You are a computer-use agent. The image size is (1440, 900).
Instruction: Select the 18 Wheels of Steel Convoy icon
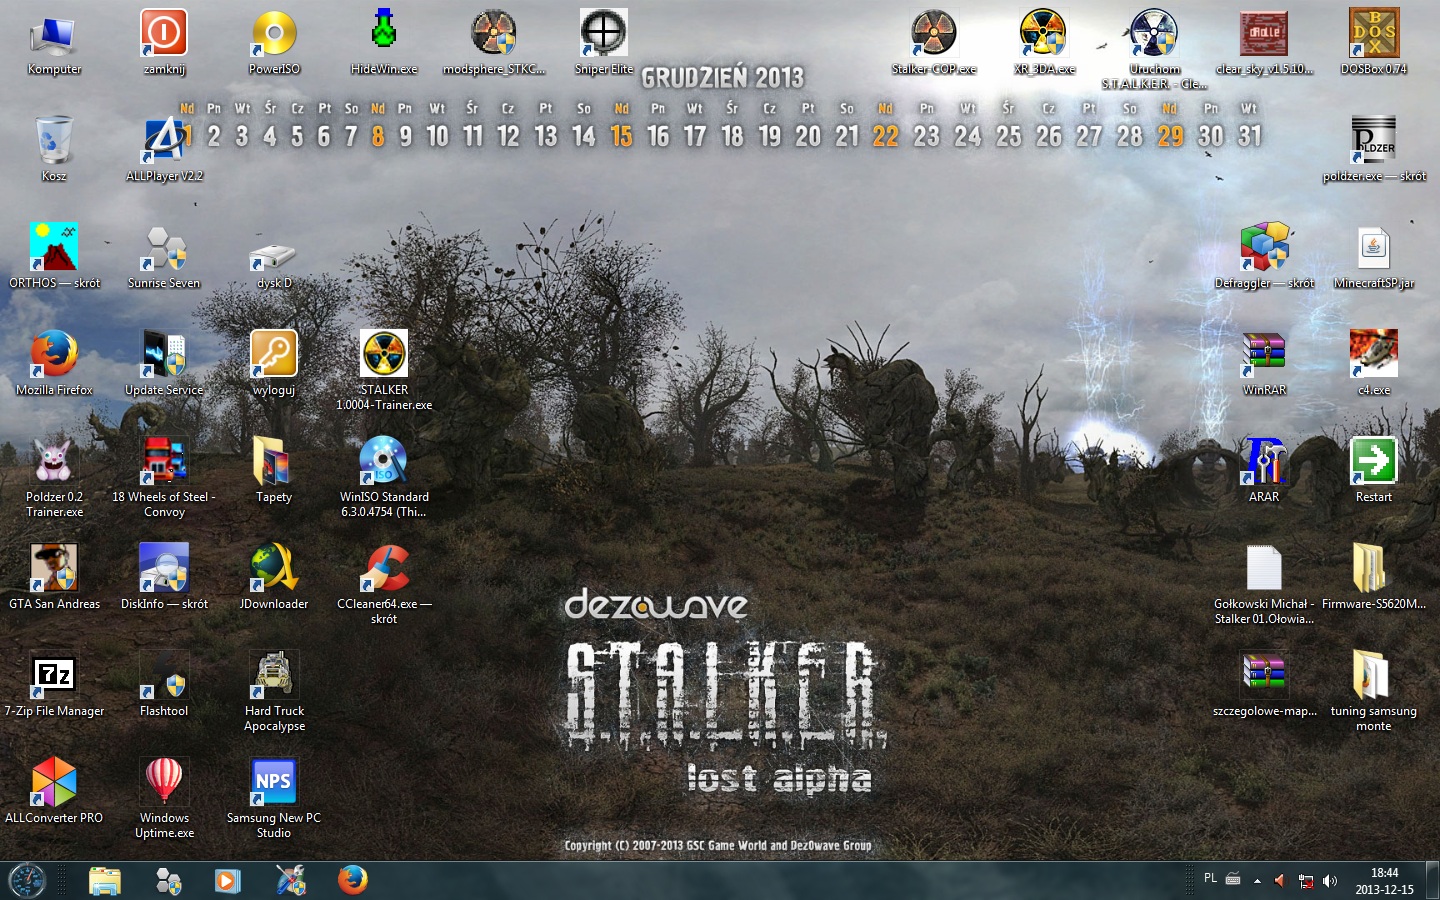164,478
